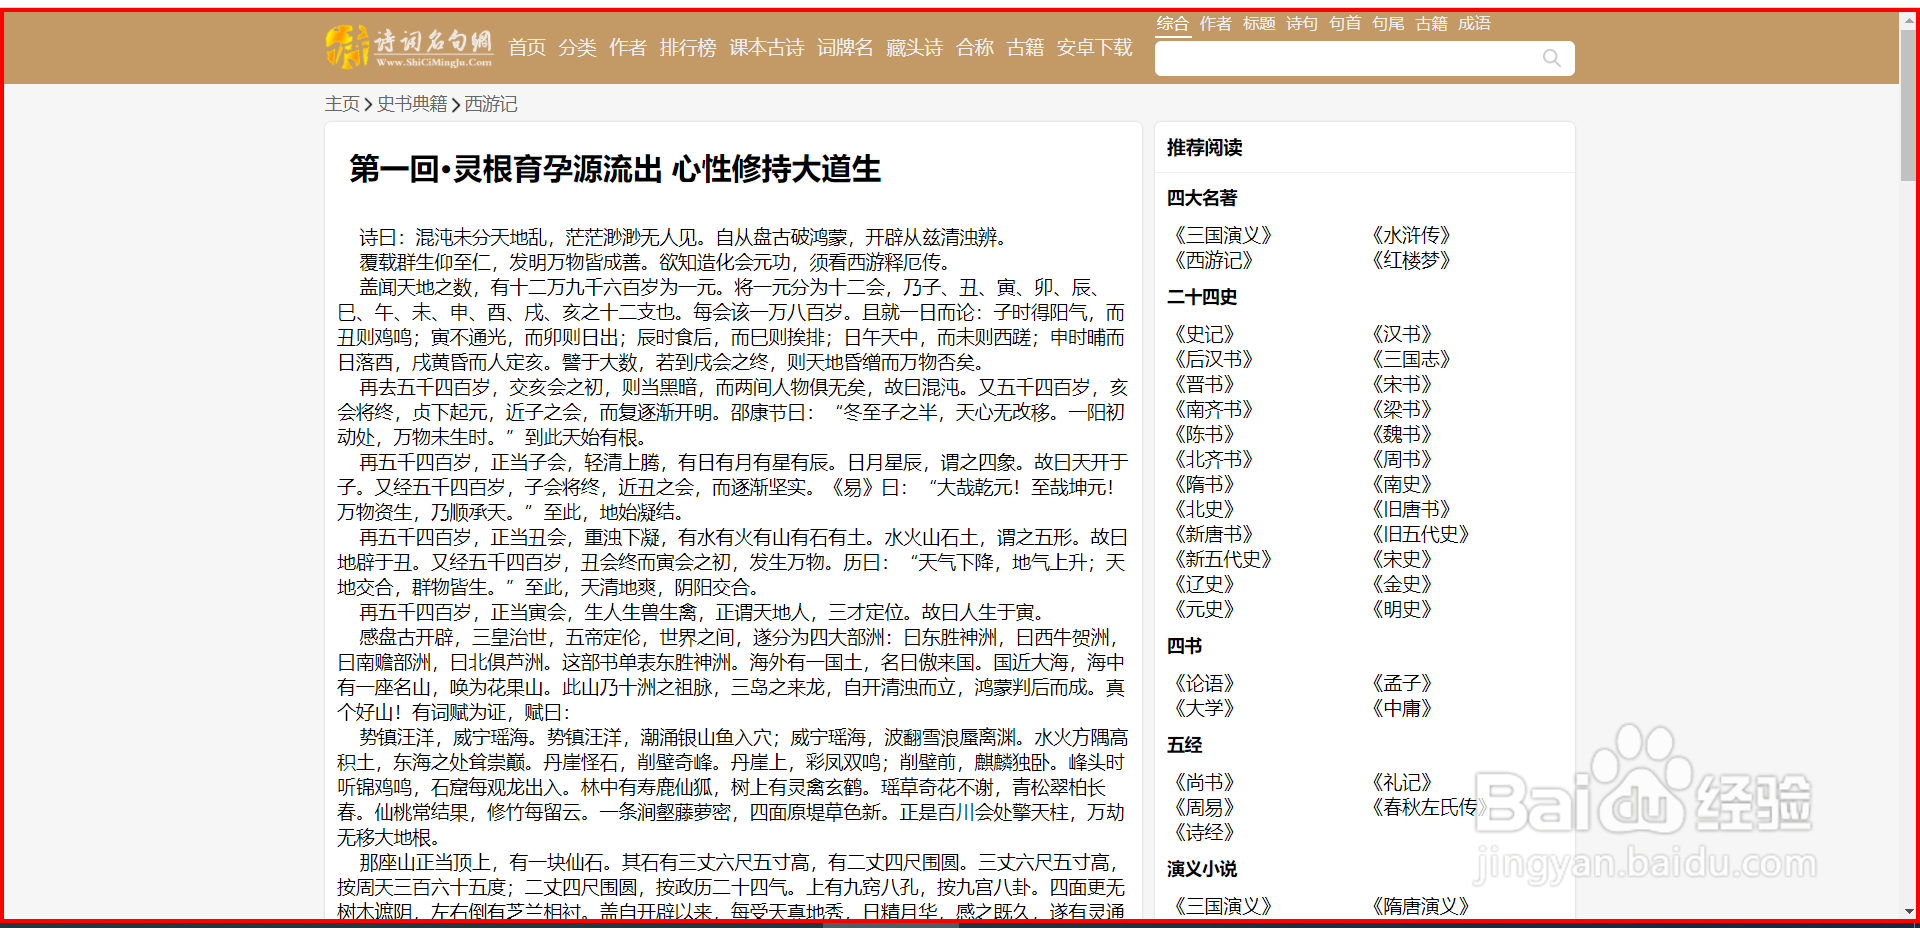Viewport: 1920px width, 928px height.
Task: Open 《旧五代史》 link
Action: [1420, 534]
